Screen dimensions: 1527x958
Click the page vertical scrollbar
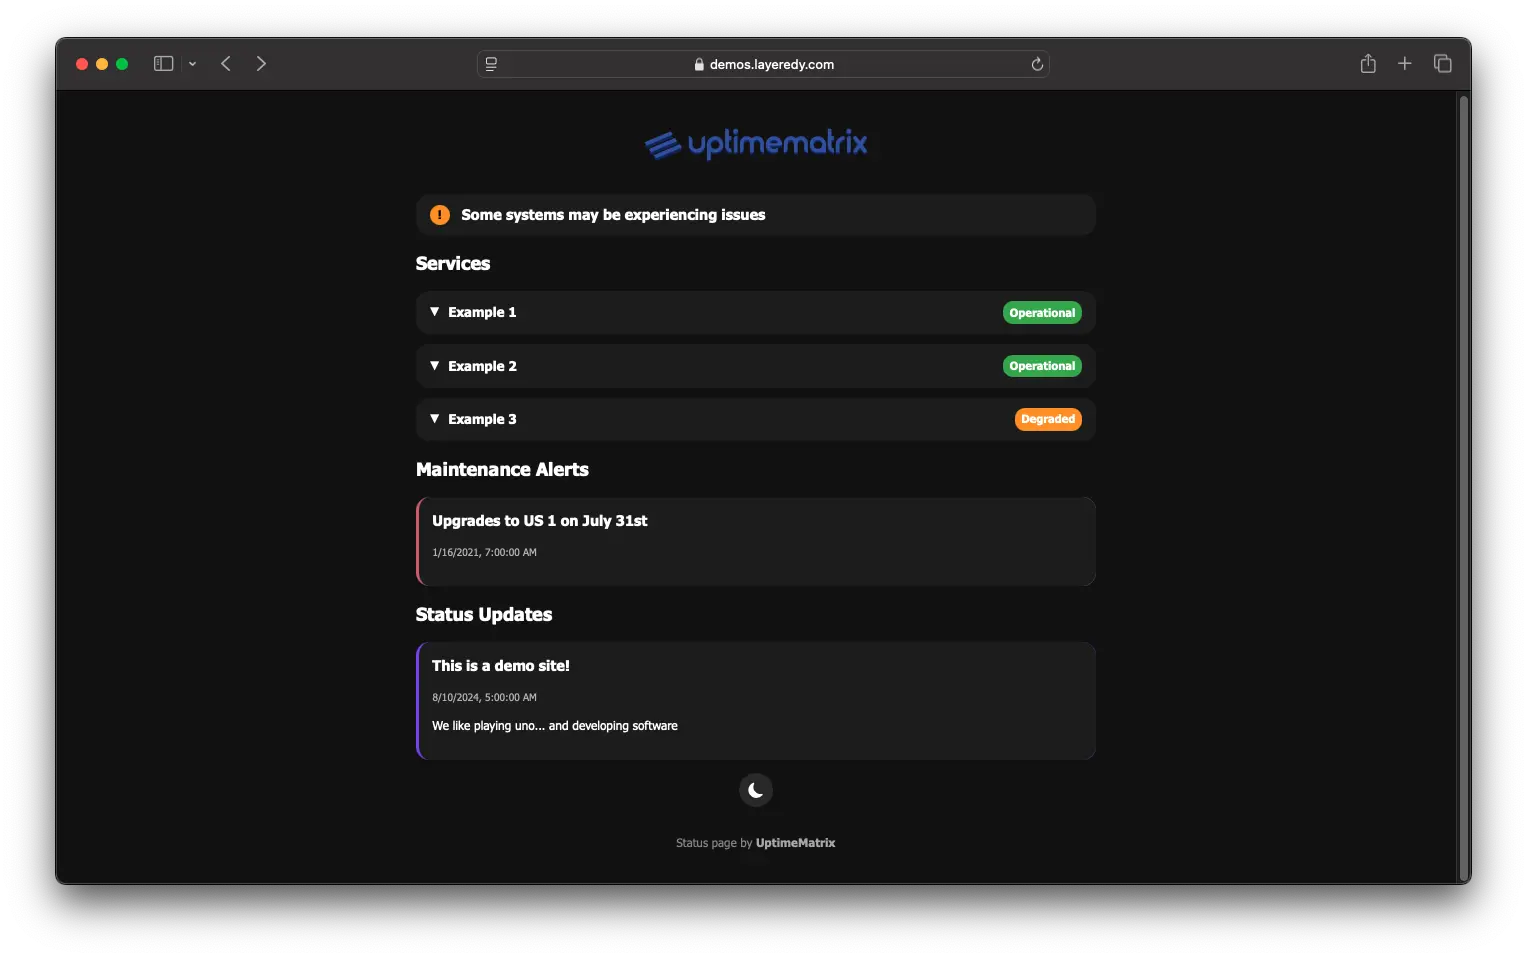pos(1464,486)
